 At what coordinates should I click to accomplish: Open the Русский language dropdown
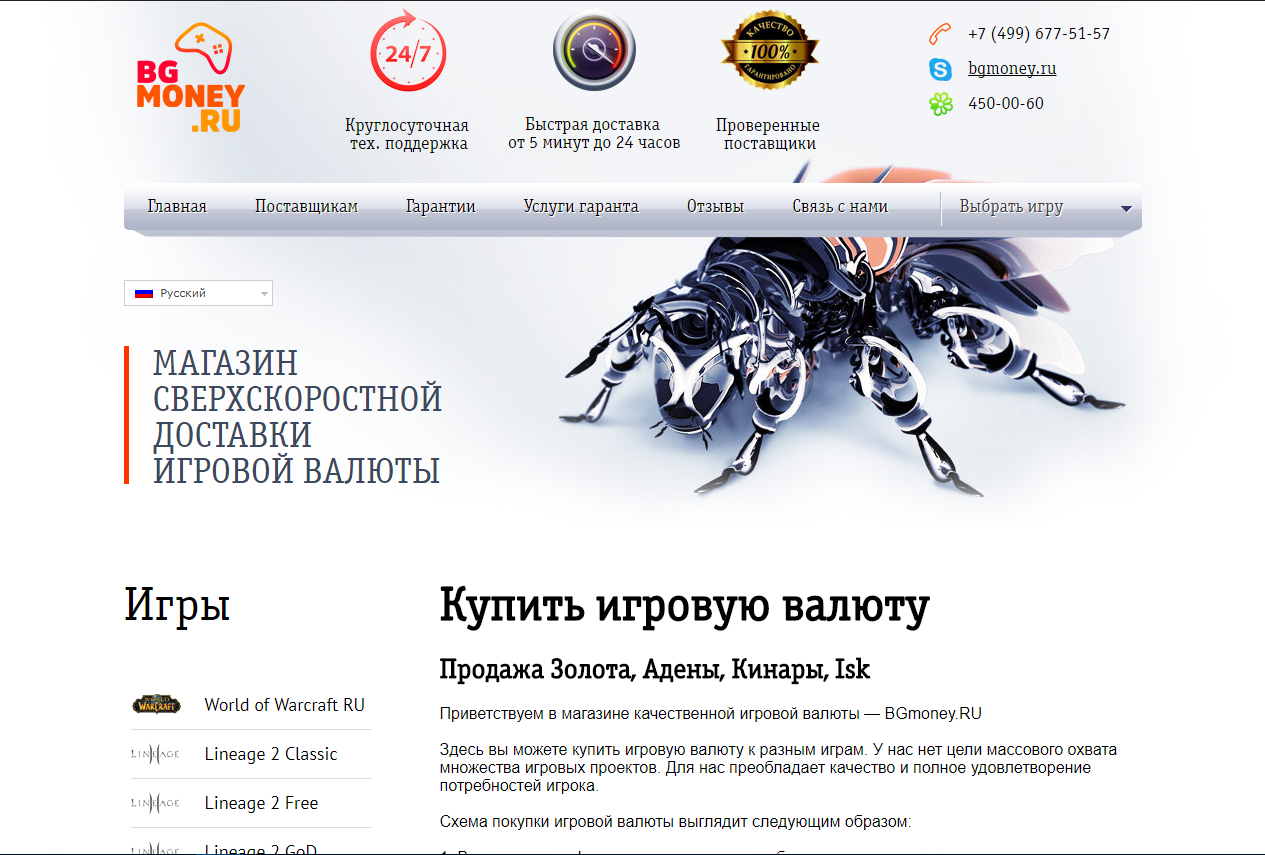(x=198, y=293)
